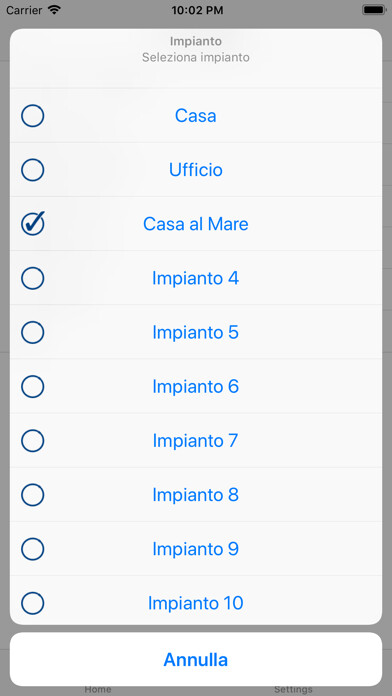
Task: Tap the Impianto 7 circle icon
Action: (x=32, y=441)
